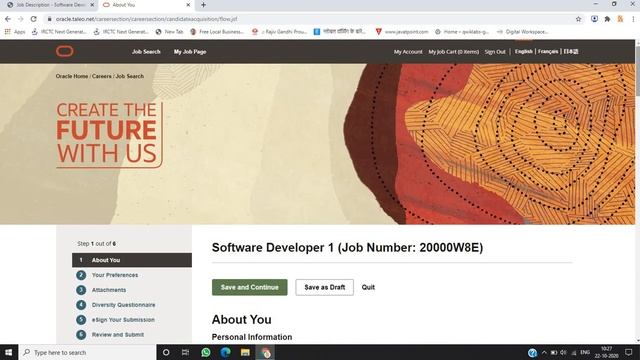This screenshot has height=360, width=640.
Task: Click the Quit link
Action: pos(368,287)
